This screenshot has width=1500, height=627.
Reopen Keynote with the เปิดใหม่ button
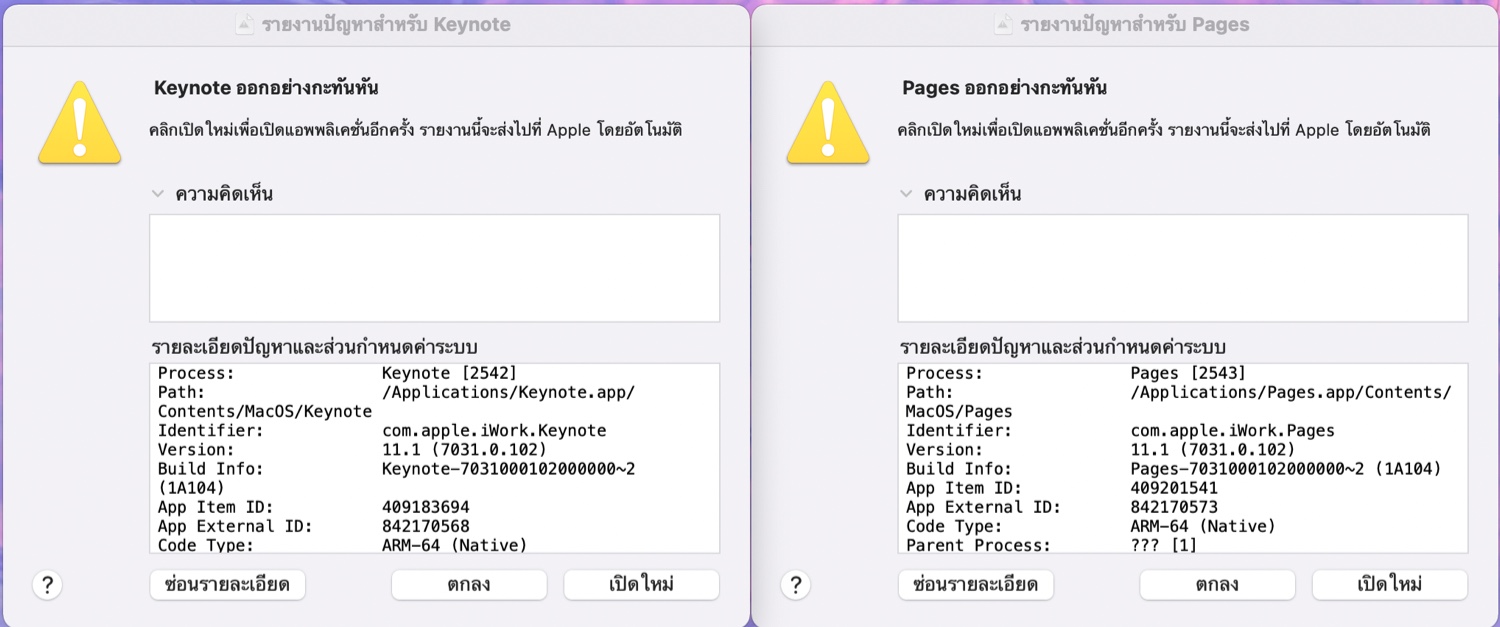641,585
